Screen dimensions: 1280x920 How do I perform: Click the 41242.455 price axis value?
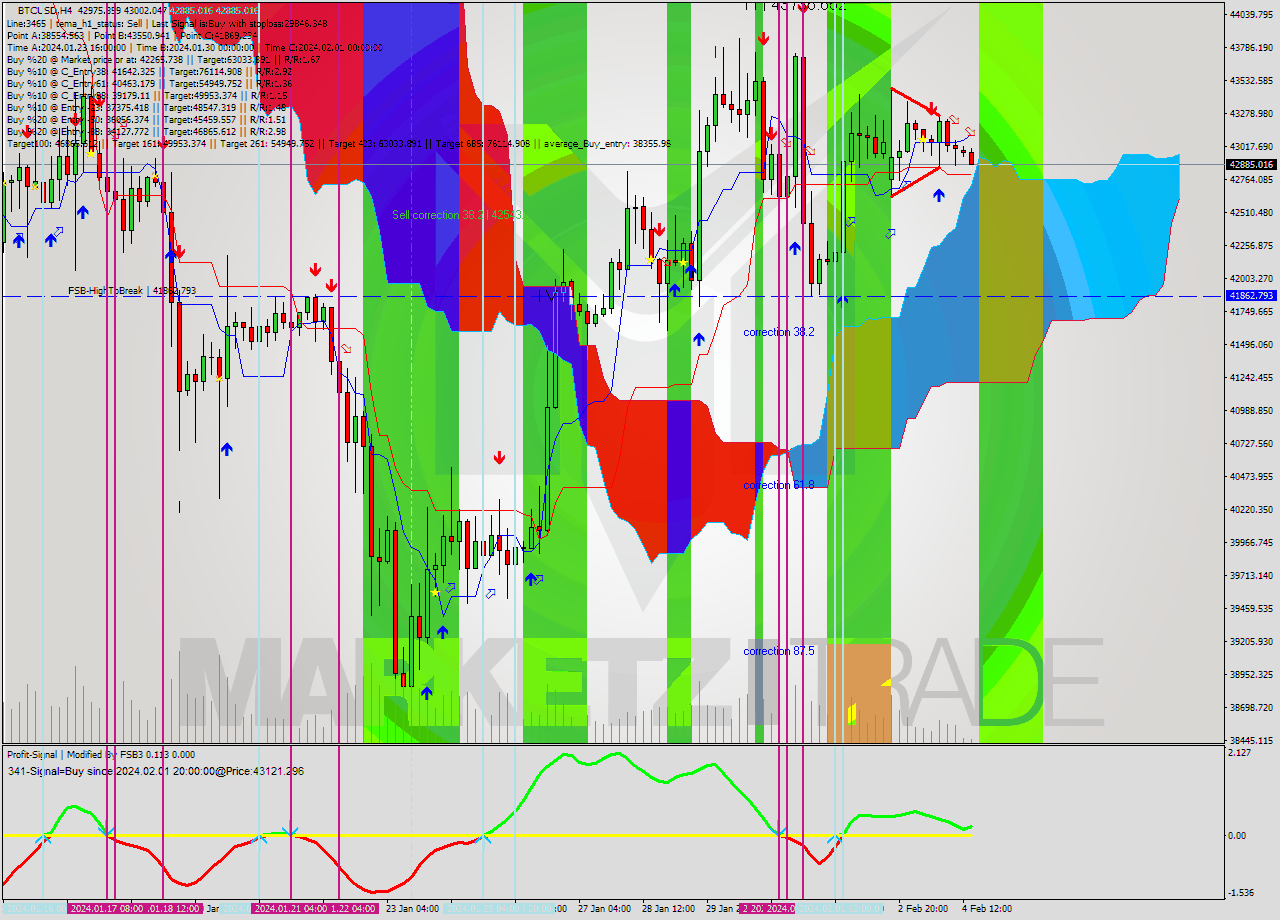(x=1251, y=377)
